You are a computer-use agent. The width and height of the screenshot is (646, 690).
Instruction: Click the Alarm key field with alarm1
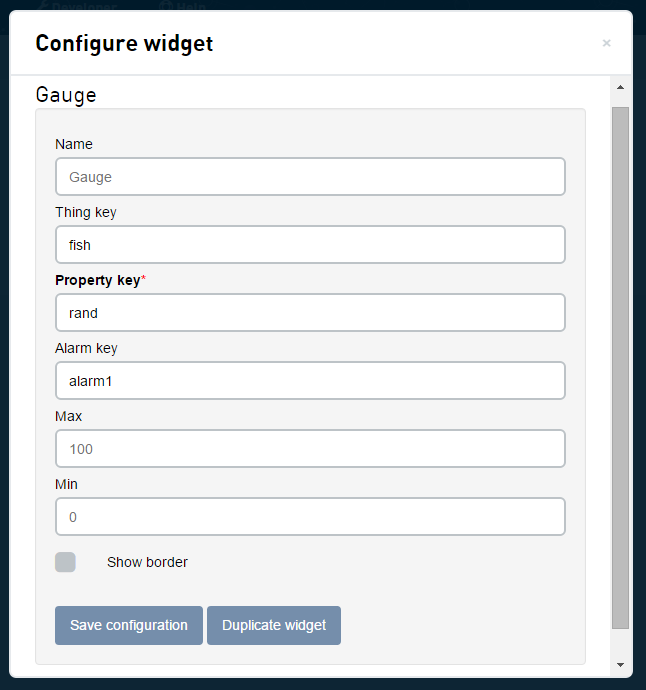pyautogui.click(x=310, y=381)
